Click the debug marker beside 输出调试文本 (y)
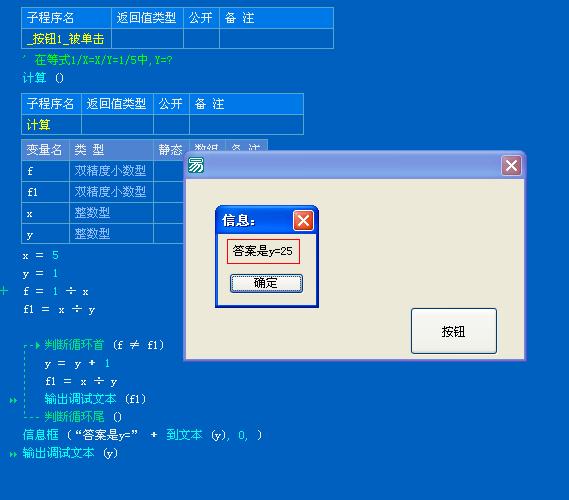This screenshot has width=569, height=500. tap(13, 454)
